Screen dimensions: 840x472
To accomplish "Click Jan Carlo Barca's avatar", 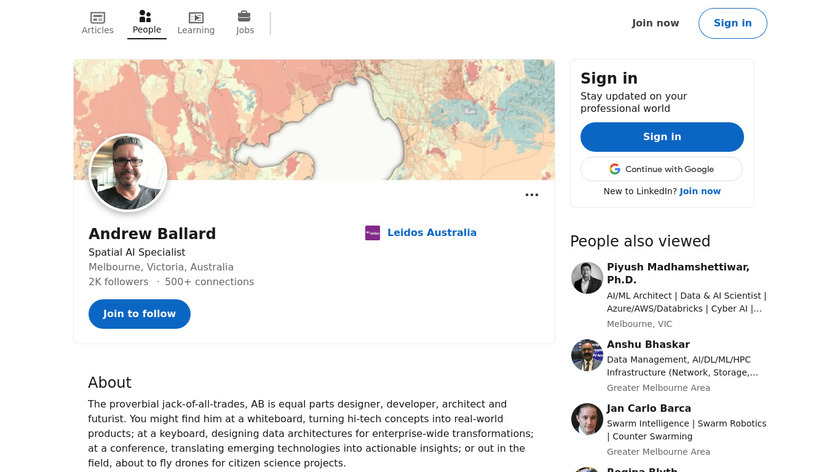I will click(x=587, y=419).
